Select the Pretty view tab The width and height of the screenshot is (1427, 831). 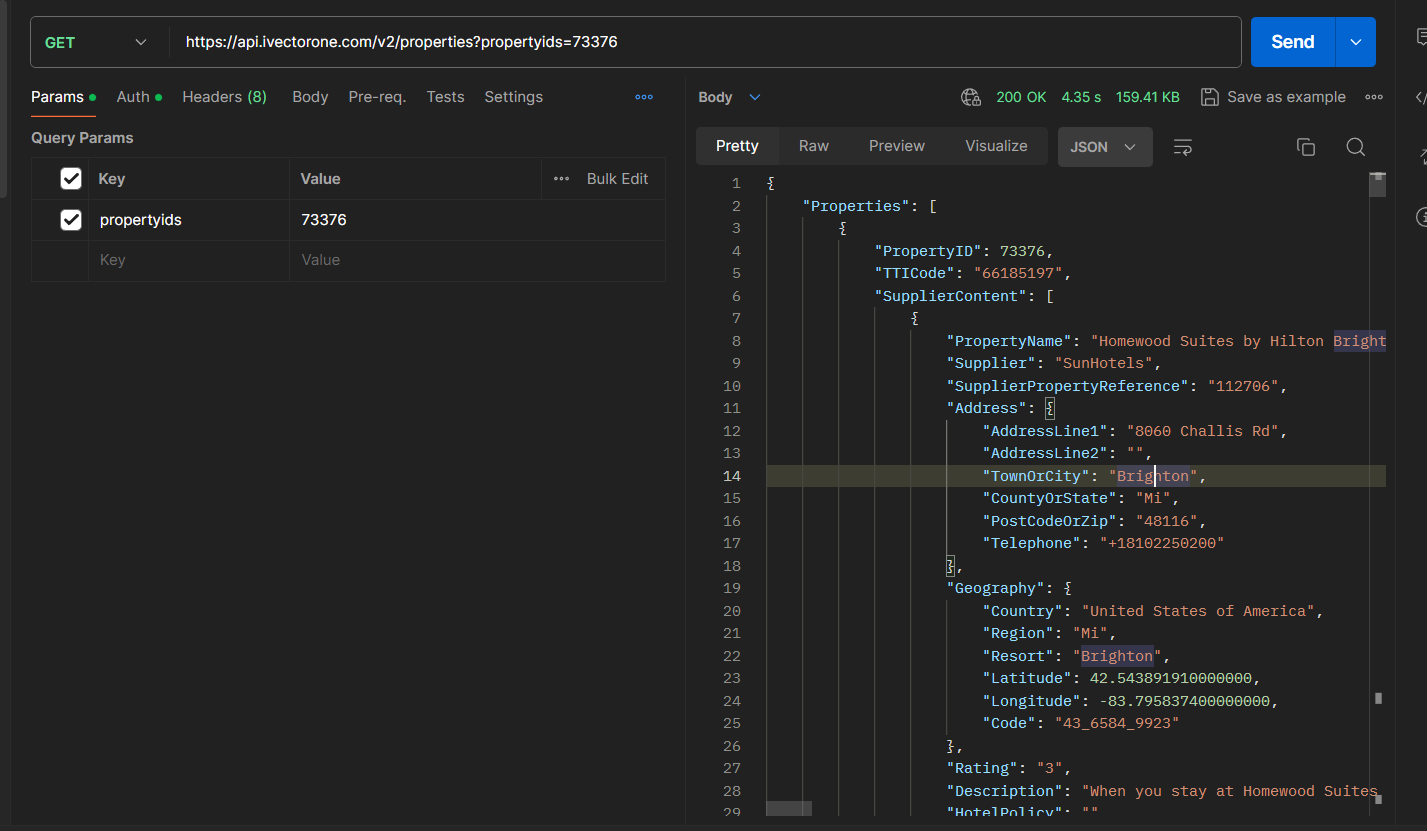[x=737, y=146]
